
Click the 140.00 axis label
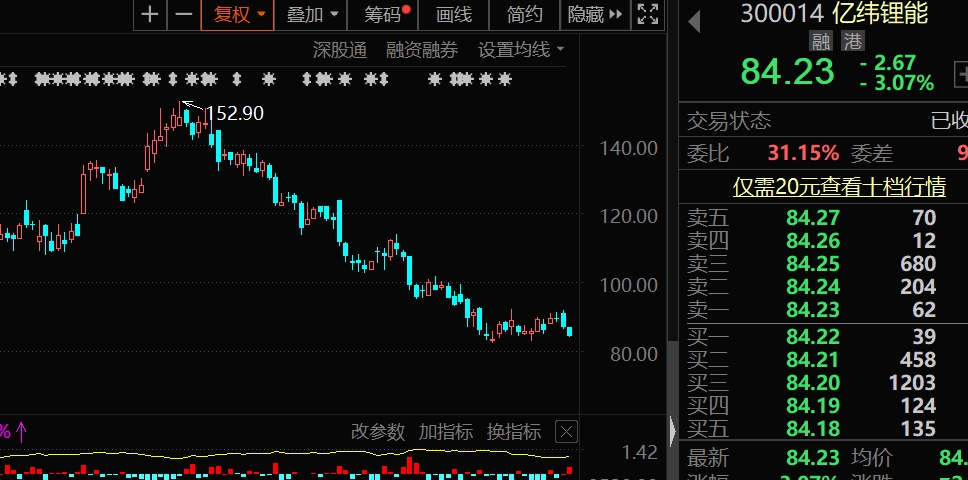pyautogui.click(x=628, y=148)
